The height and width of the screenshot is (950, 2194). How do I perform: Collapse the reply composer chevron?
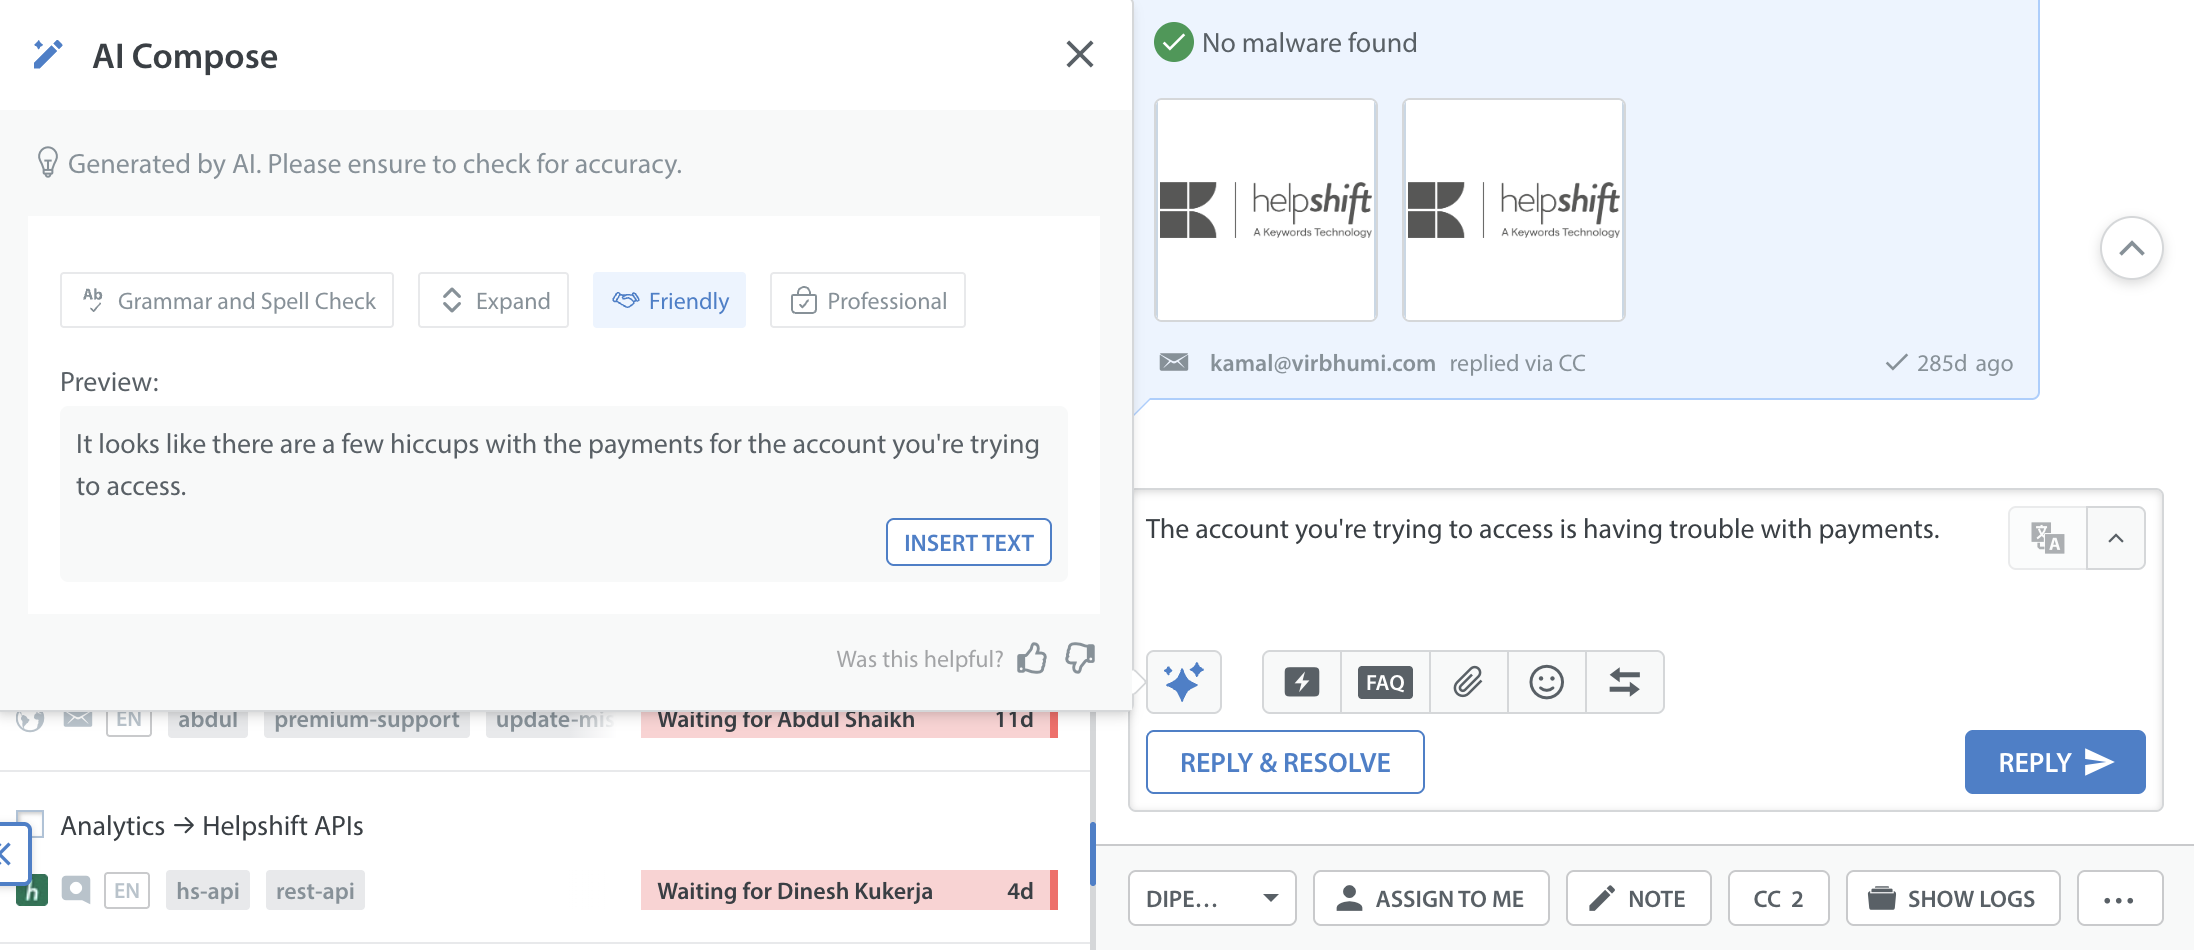pyautogui.click(x=2116, y=538)
